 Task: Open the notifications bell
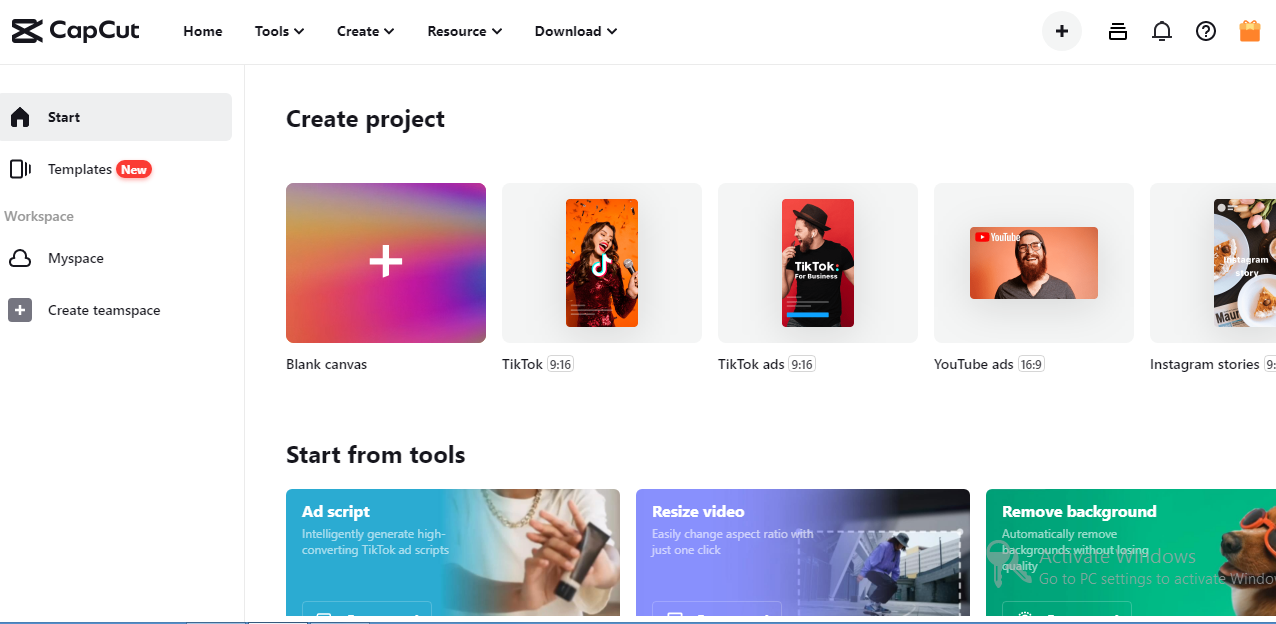point(1162,31)
